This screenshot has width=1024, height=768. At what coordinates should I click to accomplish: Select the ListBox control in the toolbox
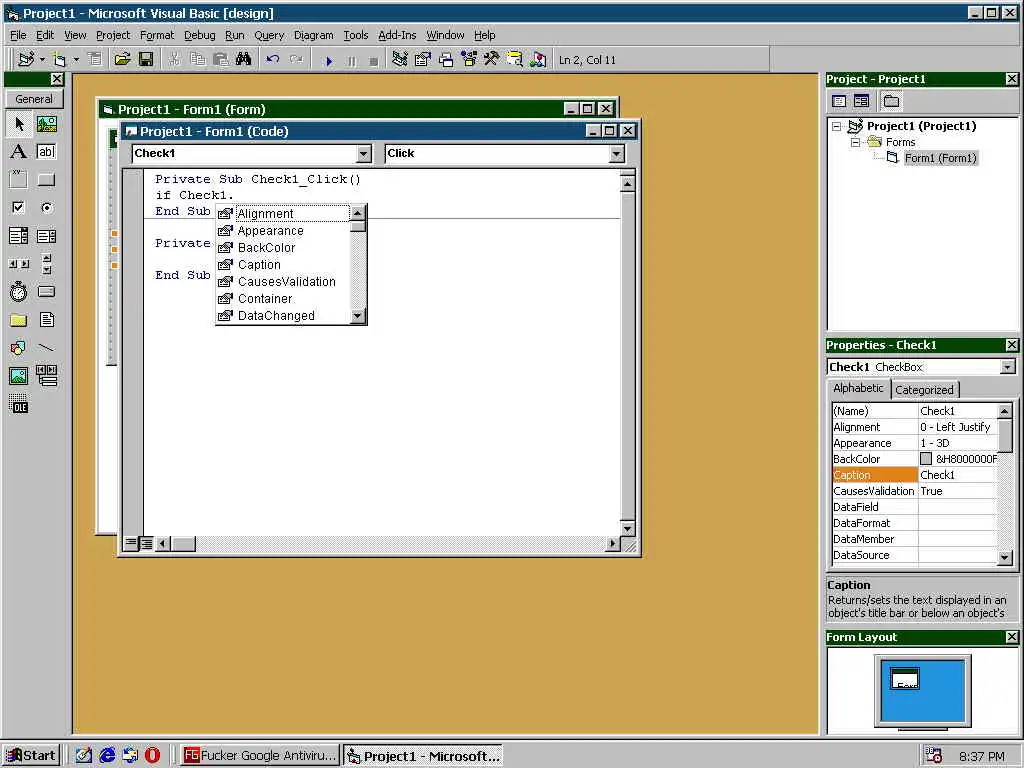(x=46, y=236)
